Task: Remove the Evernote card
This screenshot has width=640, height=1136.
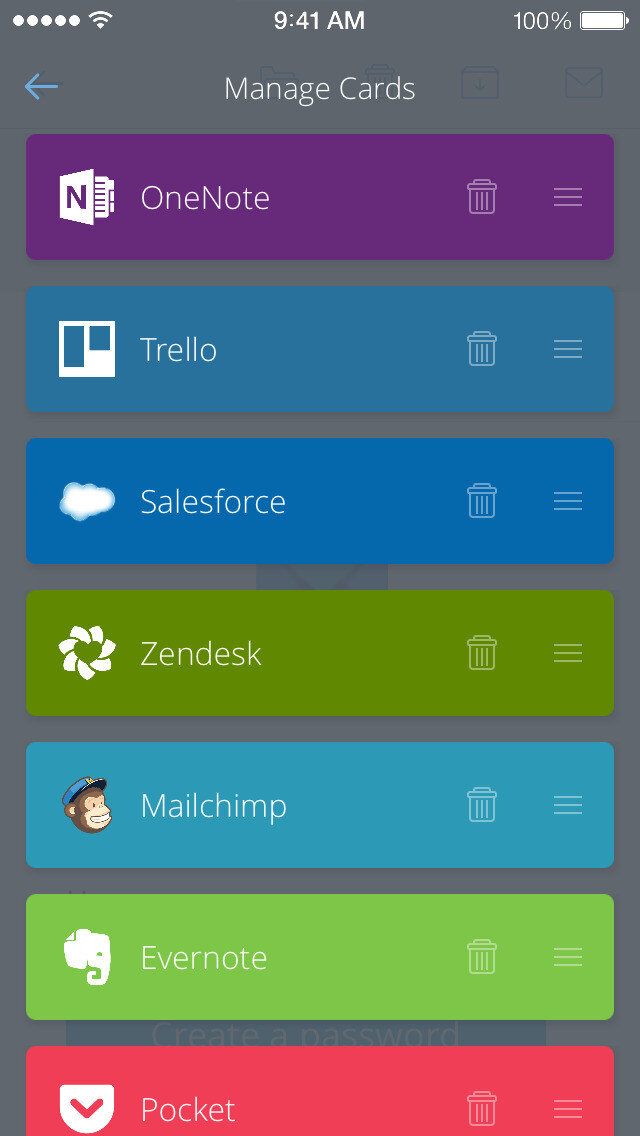Action: 481,957
